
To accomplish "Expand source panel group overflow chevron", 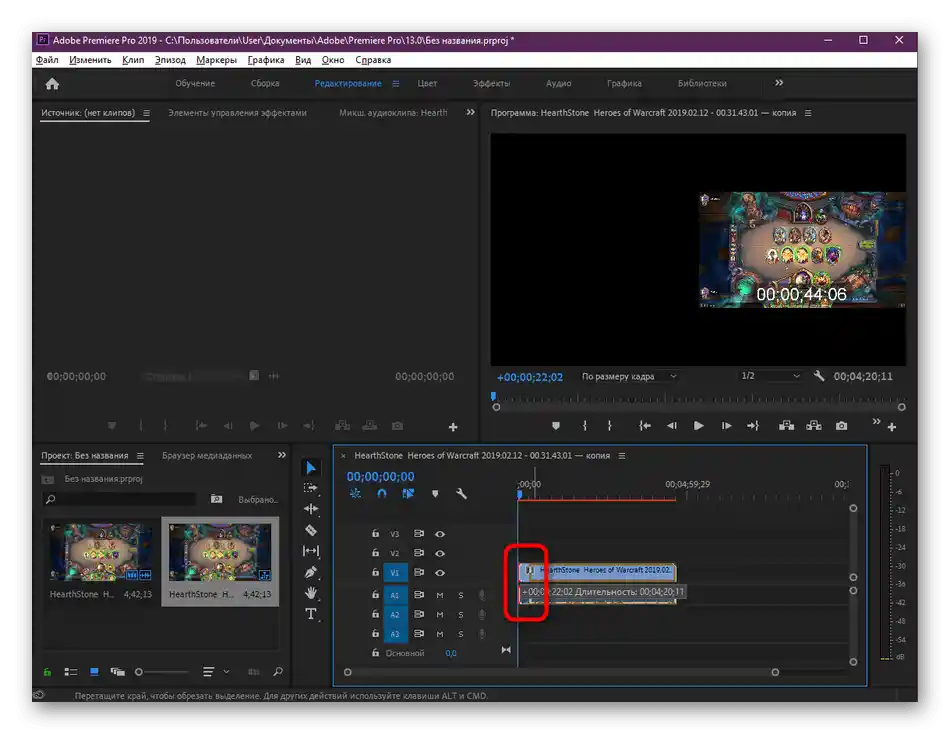I will coord(470,112).
